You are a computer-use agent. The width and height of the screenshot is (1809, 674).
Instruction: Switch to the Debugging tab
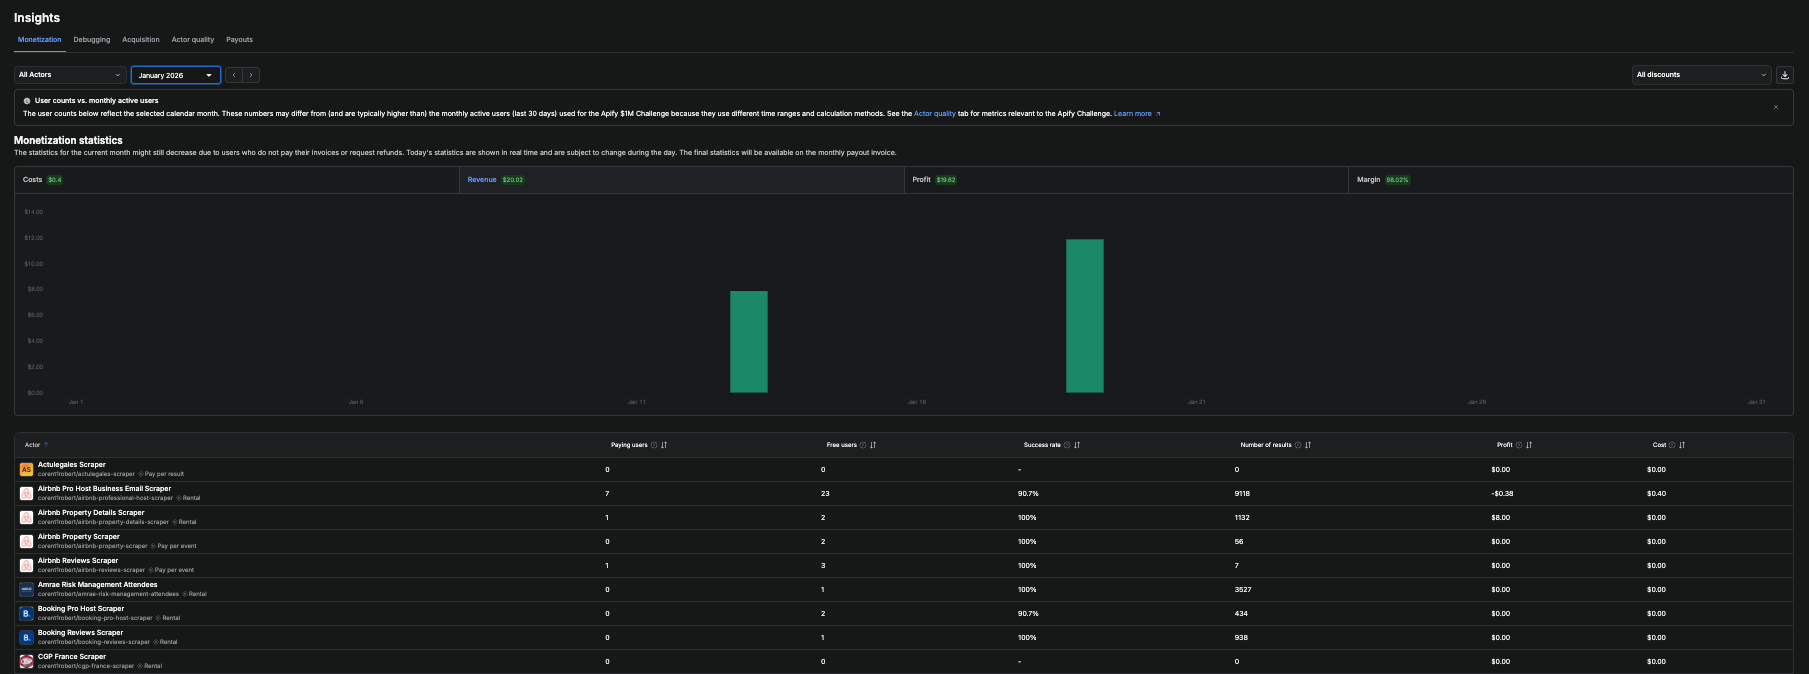tap(92, 40)
